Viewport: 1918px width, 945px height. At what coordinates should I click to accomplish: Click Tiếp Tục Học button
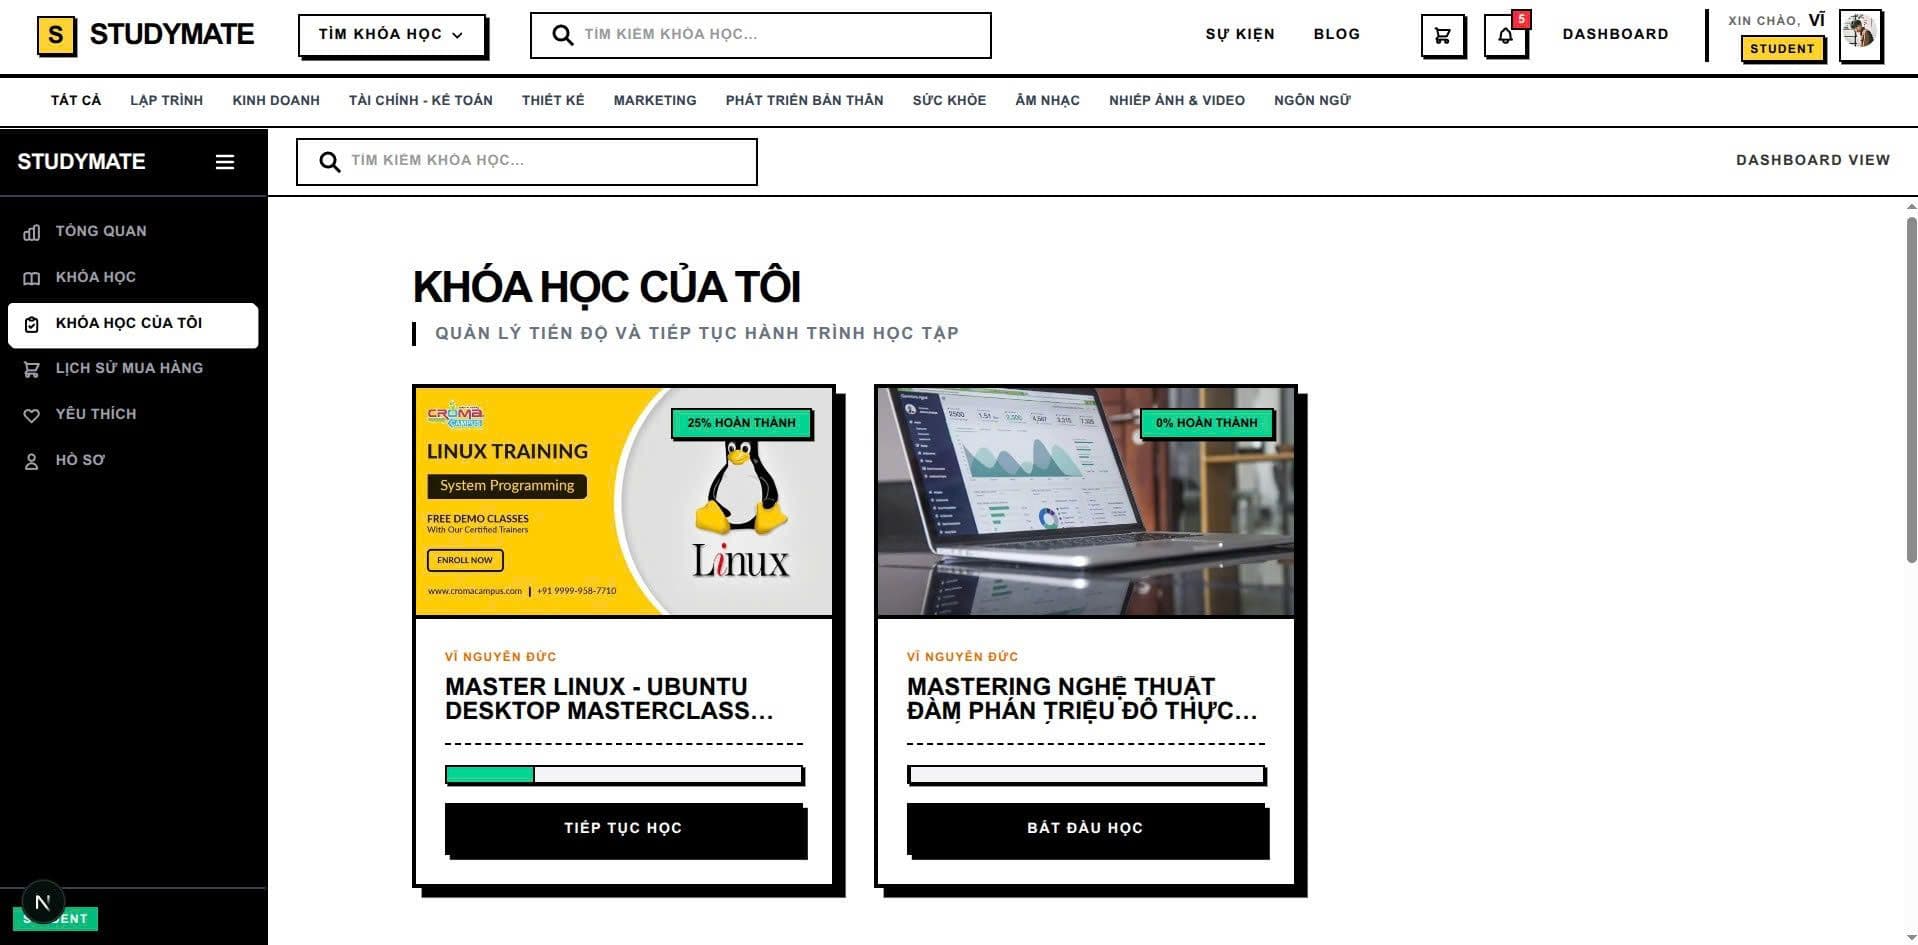(625, 830)
